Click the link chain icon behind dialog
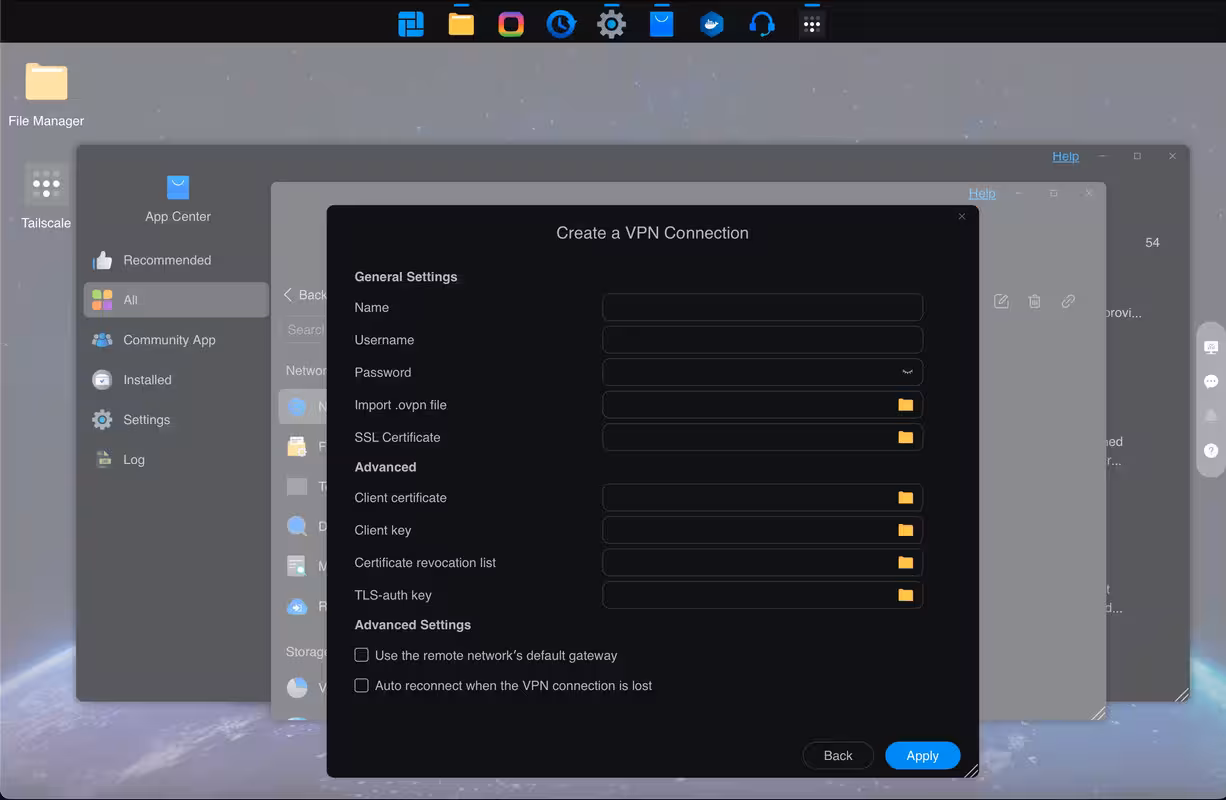Viewport: 1226px width, 800px height. 1068,301
